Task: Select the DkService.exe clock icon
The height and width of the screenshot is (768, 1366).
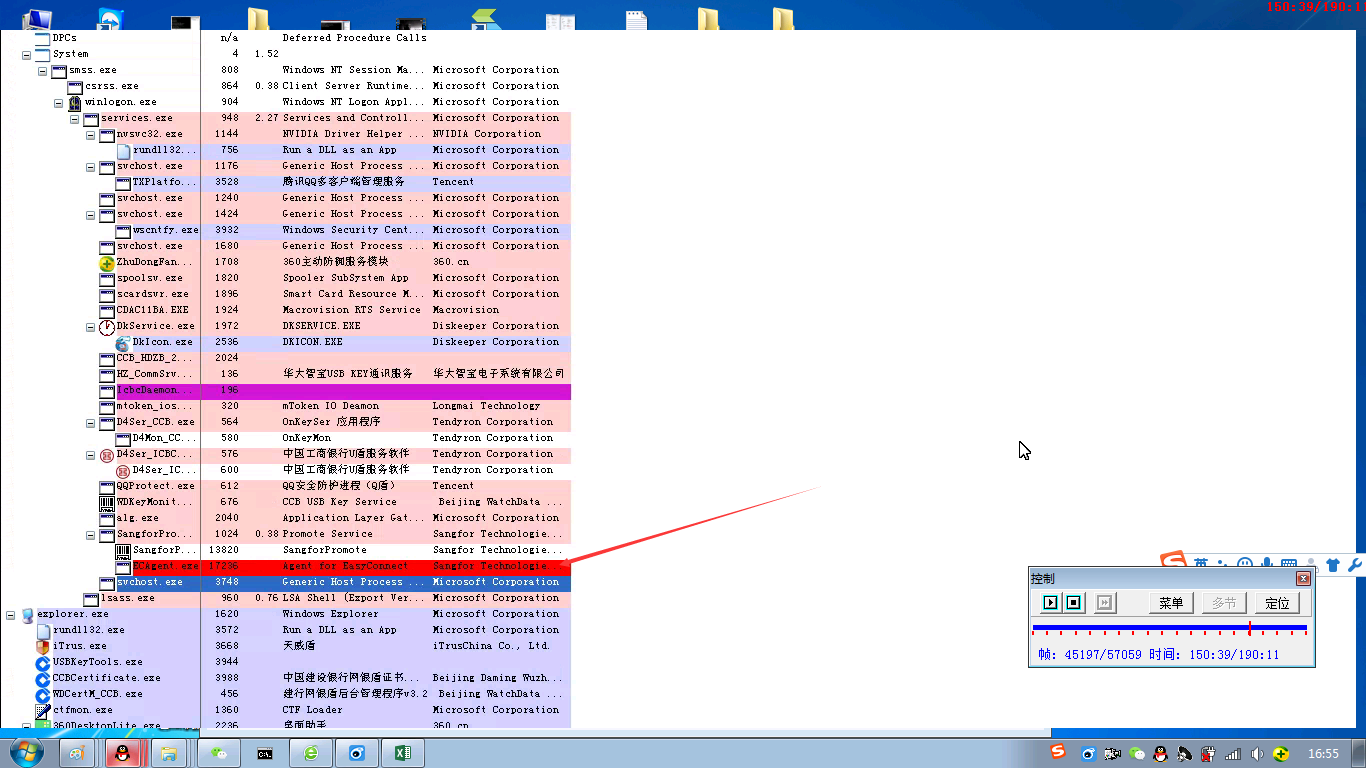Action: click(x=107, y=326)
